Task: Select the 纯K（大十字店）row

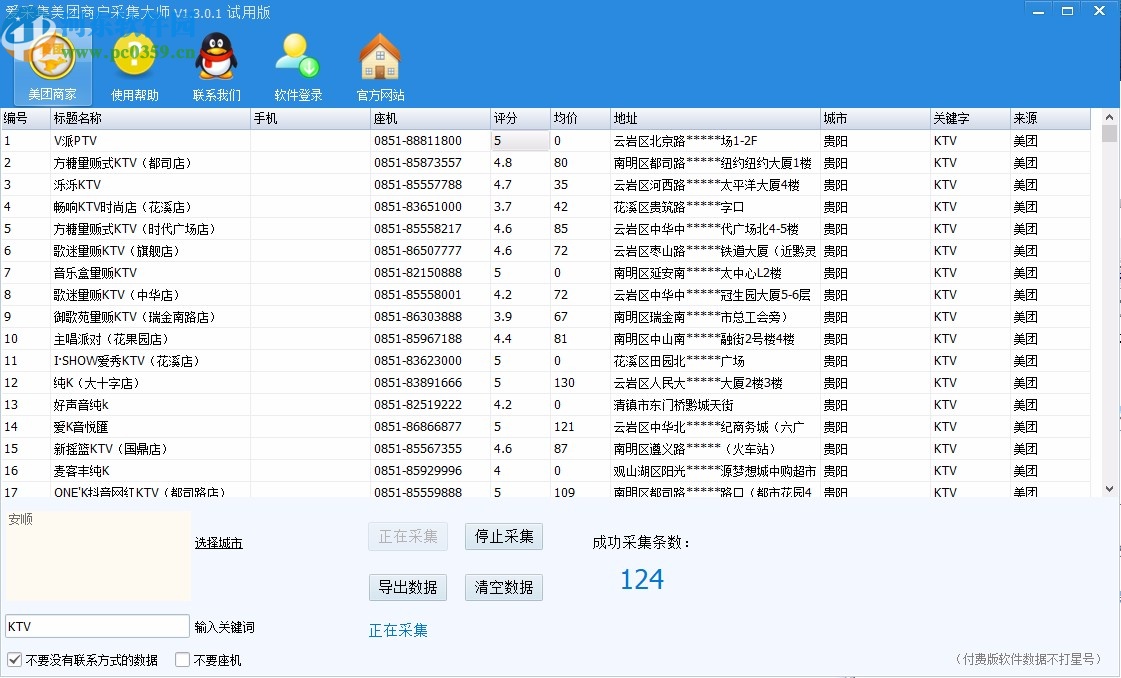Action: (150, 383)
